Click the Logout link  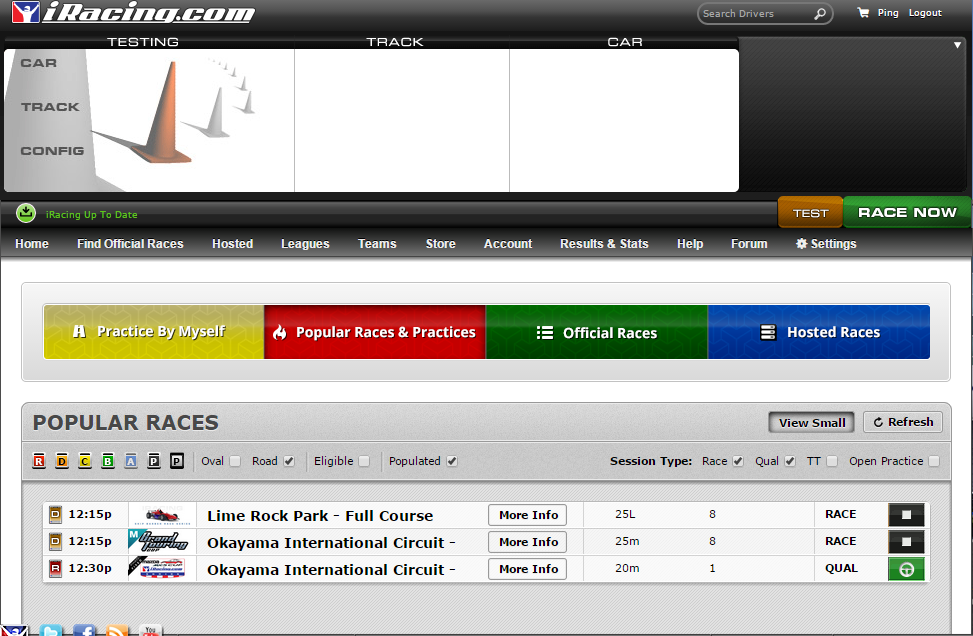(x=925, y=13)
